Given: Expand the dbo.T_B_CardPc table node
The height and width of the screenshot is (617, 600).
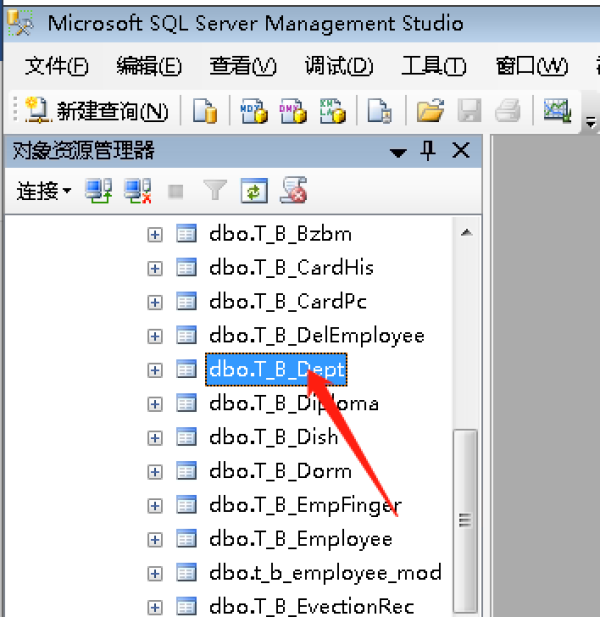Looking at the screenshot, I should (155, 303).
